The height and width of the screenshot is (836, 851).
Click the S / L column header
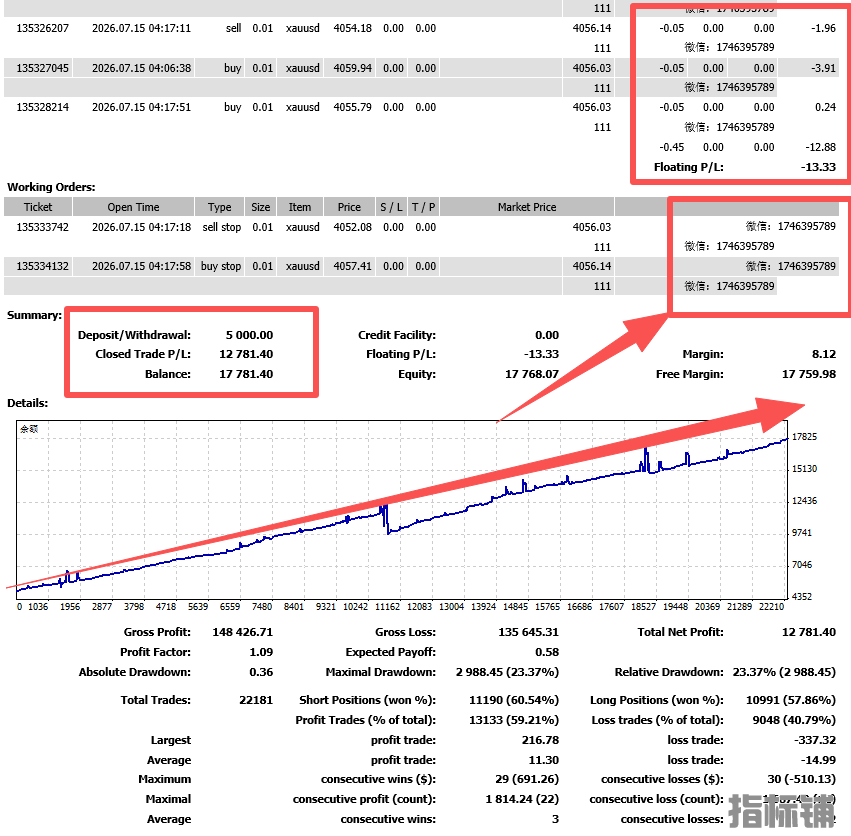coord(391,207)
